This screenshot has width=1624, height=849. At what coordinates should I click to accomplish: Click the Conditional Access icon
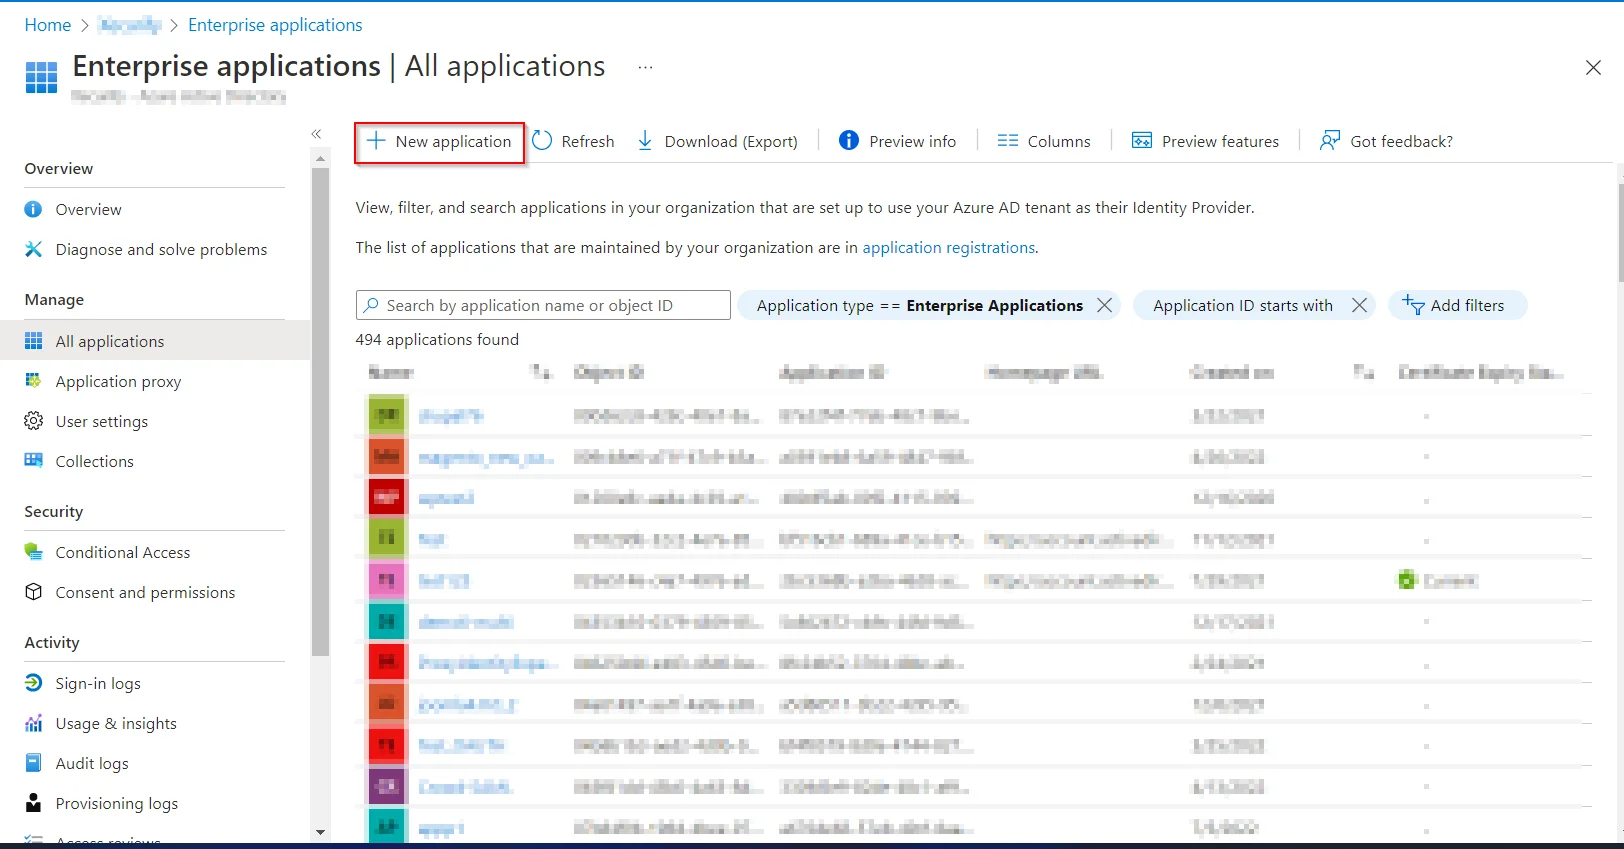tap(33, 552)
